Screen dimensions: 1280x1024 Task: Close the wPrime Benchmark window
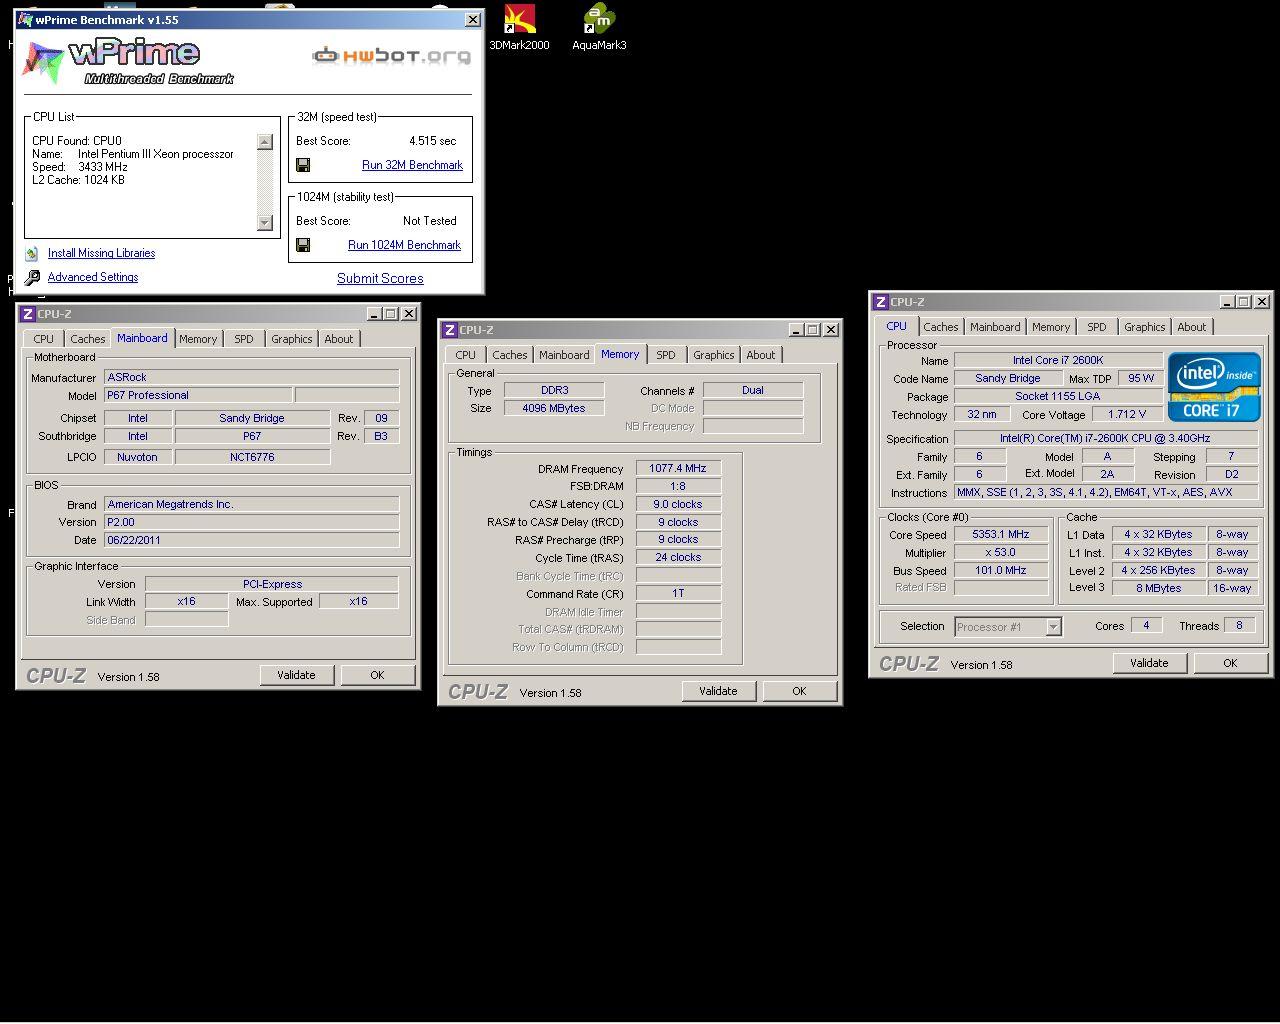point(473,20)
